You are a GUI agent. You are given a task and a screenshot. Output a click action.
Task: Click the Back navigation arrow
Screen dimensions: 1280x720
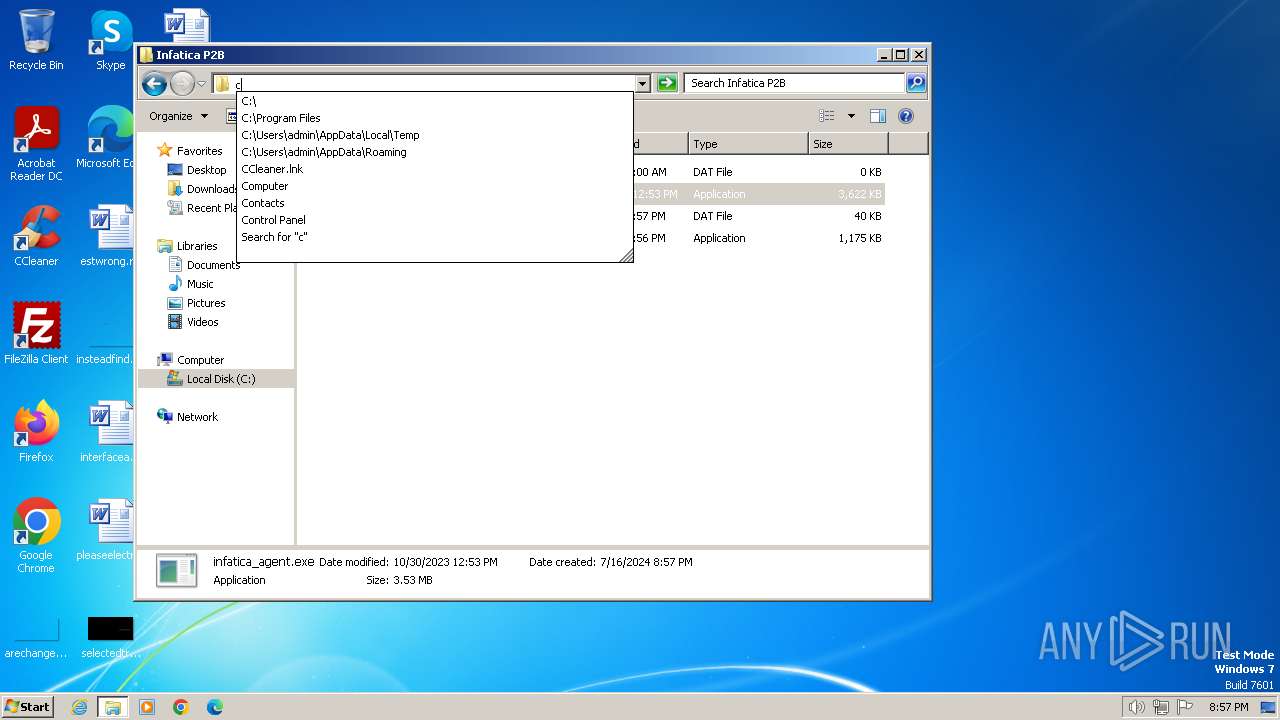[x=154, y=83]
